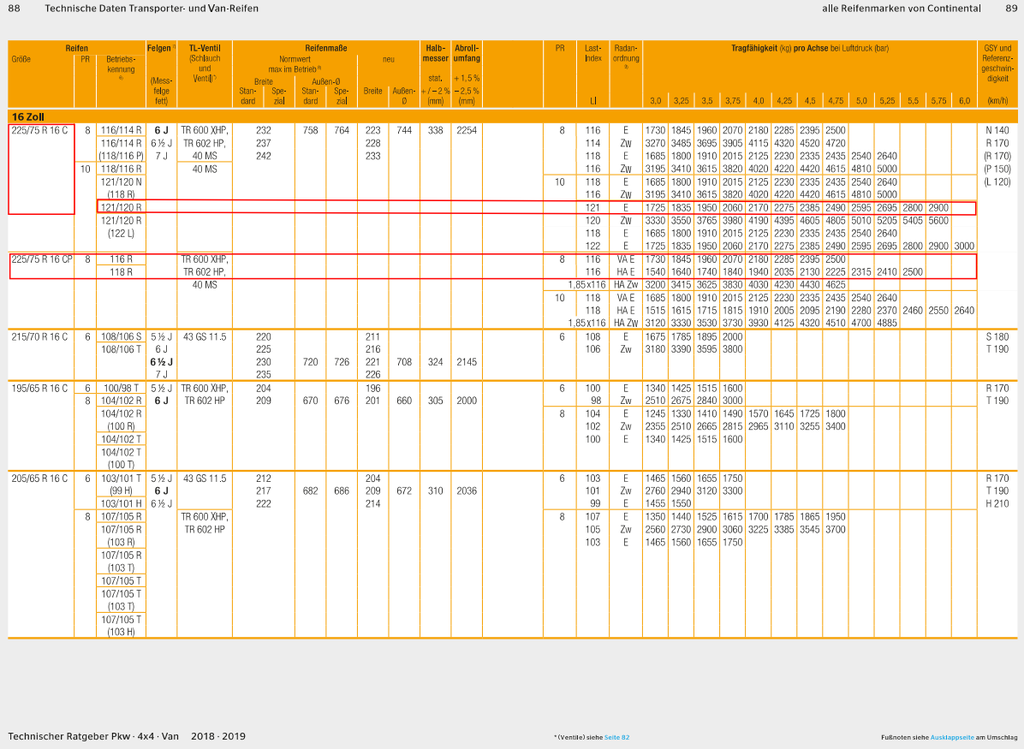Click service description '121/120 N'
Screen dimensions: 1024x749
[x=121, y=182]
